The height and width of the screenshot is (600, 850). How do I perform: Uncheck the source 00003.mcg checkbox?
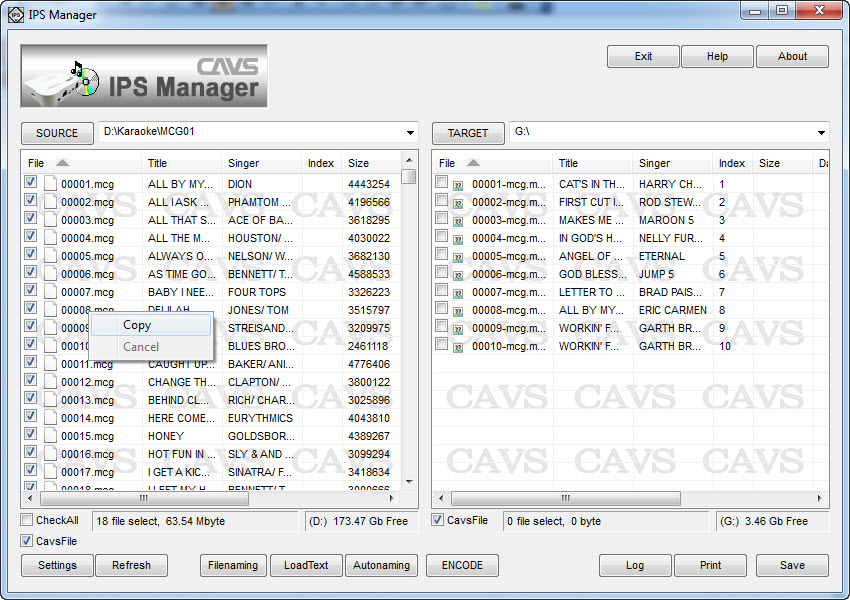(x=31, y=219)
